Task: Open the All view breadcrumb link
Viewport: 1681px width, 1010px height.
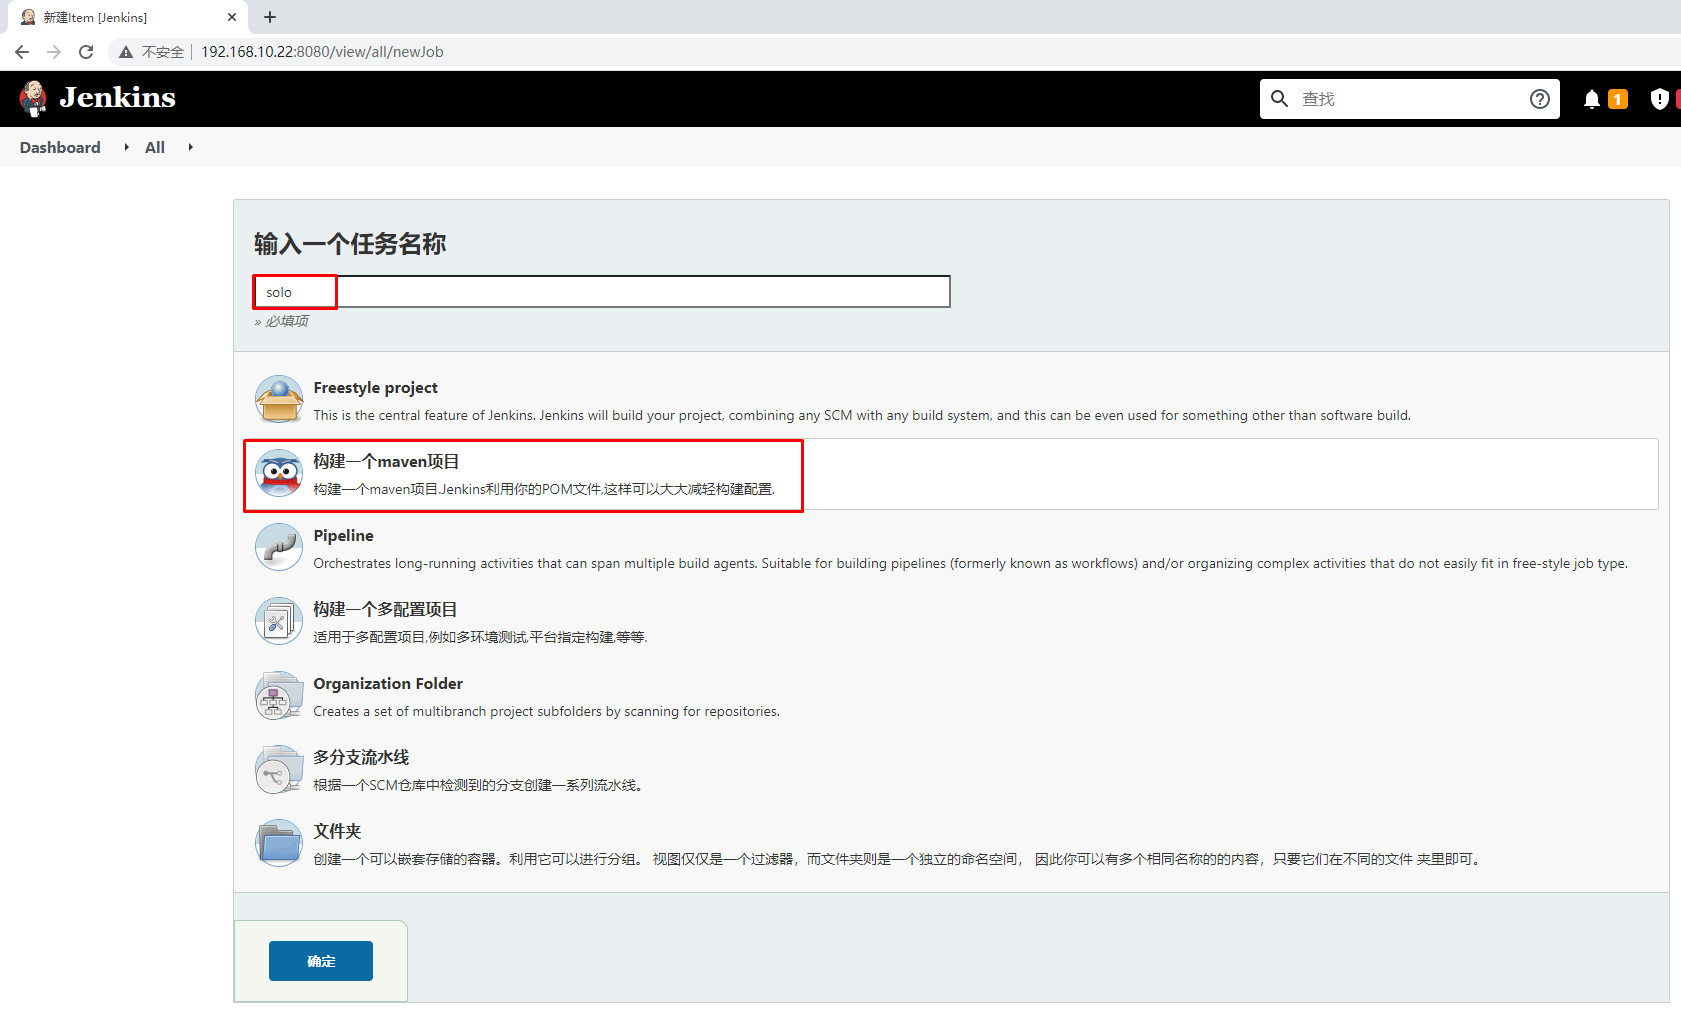Action: point(155,147)
